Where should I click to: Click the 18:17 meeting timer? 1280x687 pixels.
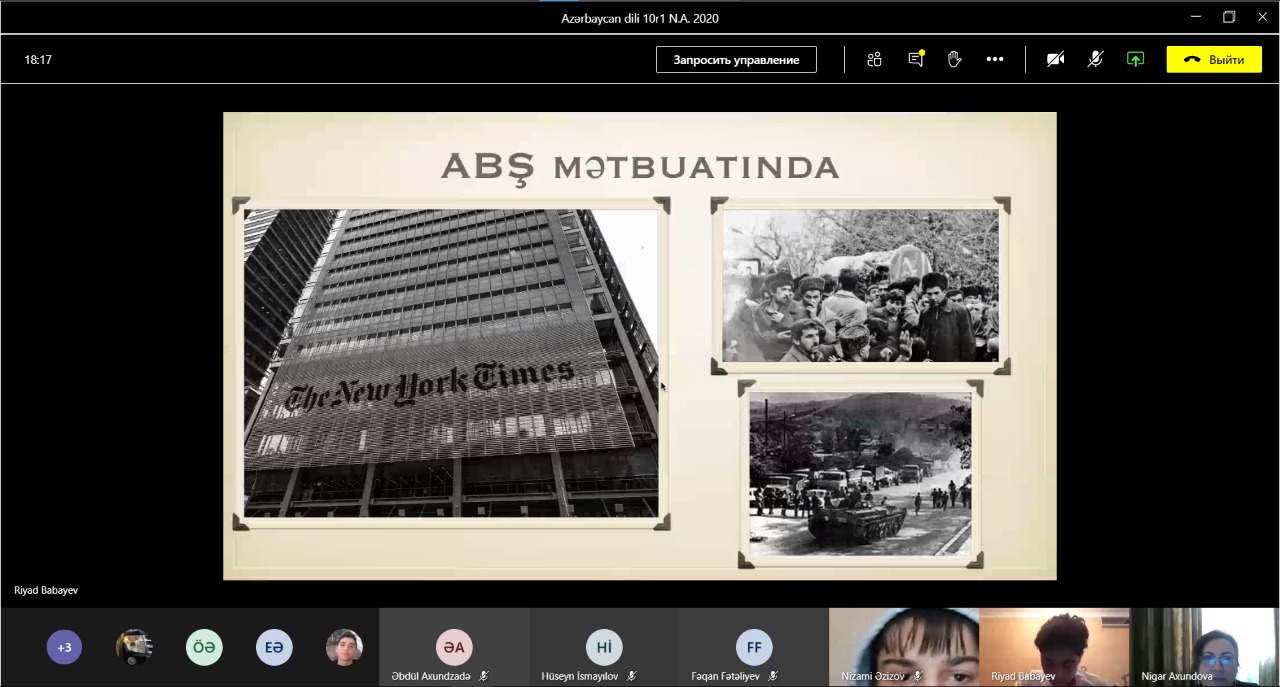[38, 60]
